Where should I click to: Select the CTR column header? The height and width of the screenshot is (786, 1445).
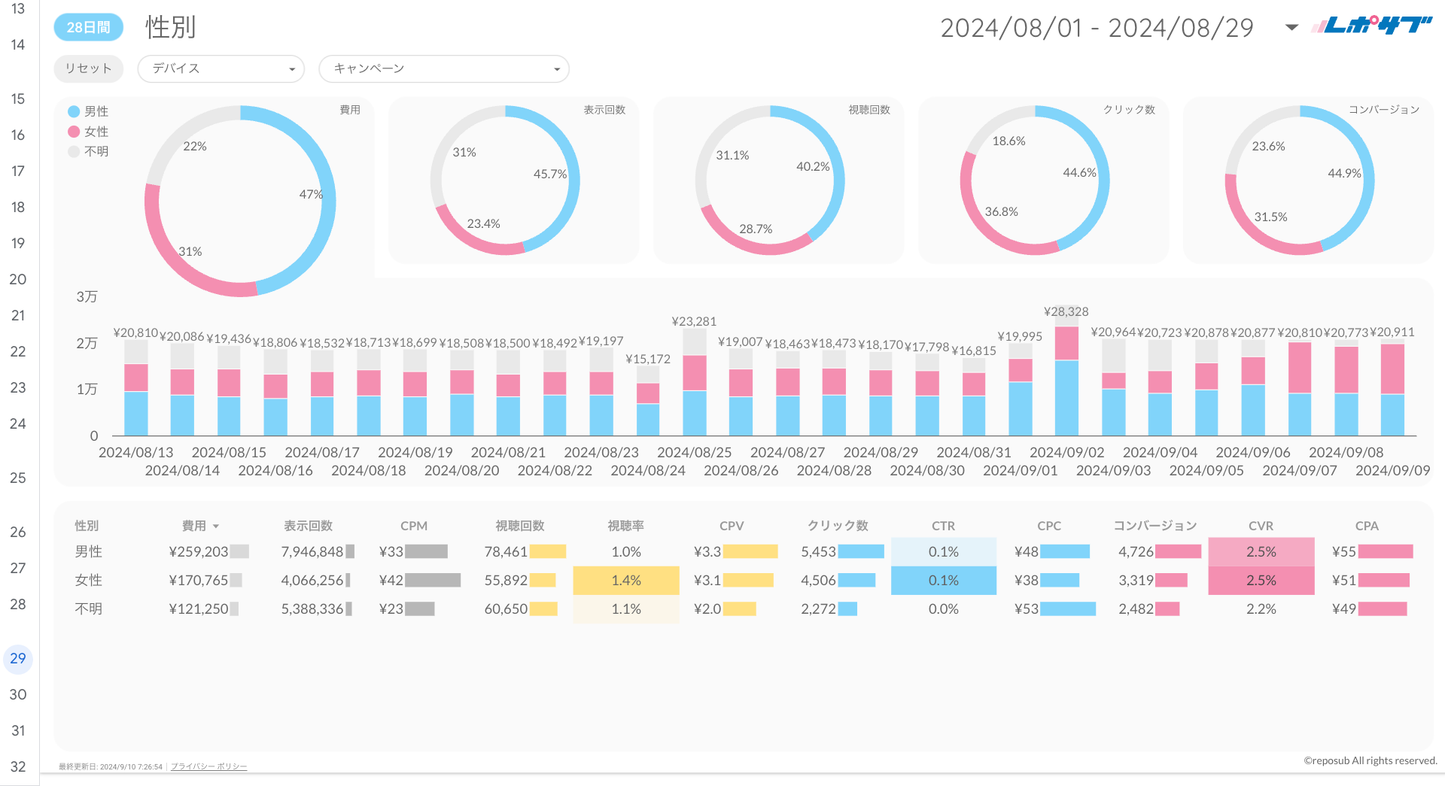[943, 526]
